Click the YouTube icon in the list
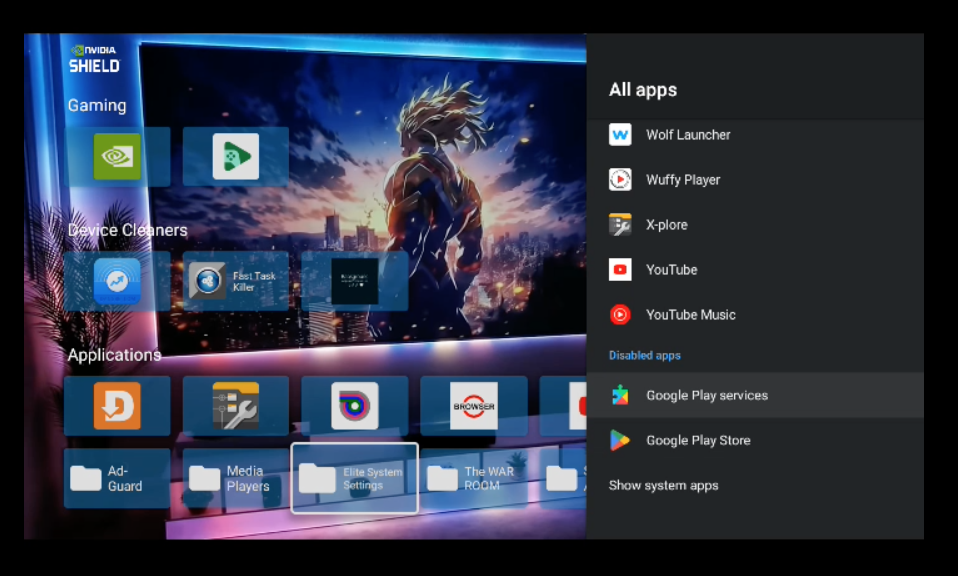This screenshot has height=576, width=958. (620, 269)
